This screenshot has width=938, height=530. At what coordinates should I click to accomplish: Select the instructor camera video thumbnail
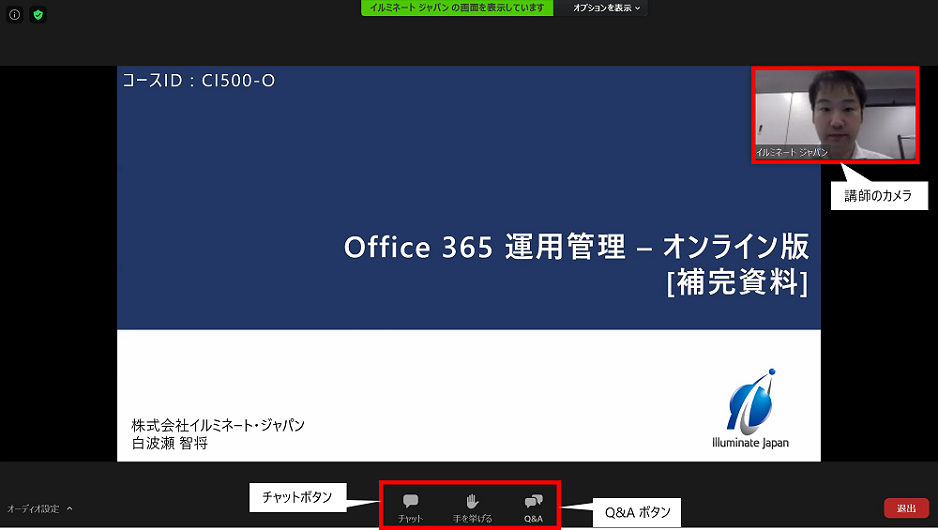[x=835, y=114]
